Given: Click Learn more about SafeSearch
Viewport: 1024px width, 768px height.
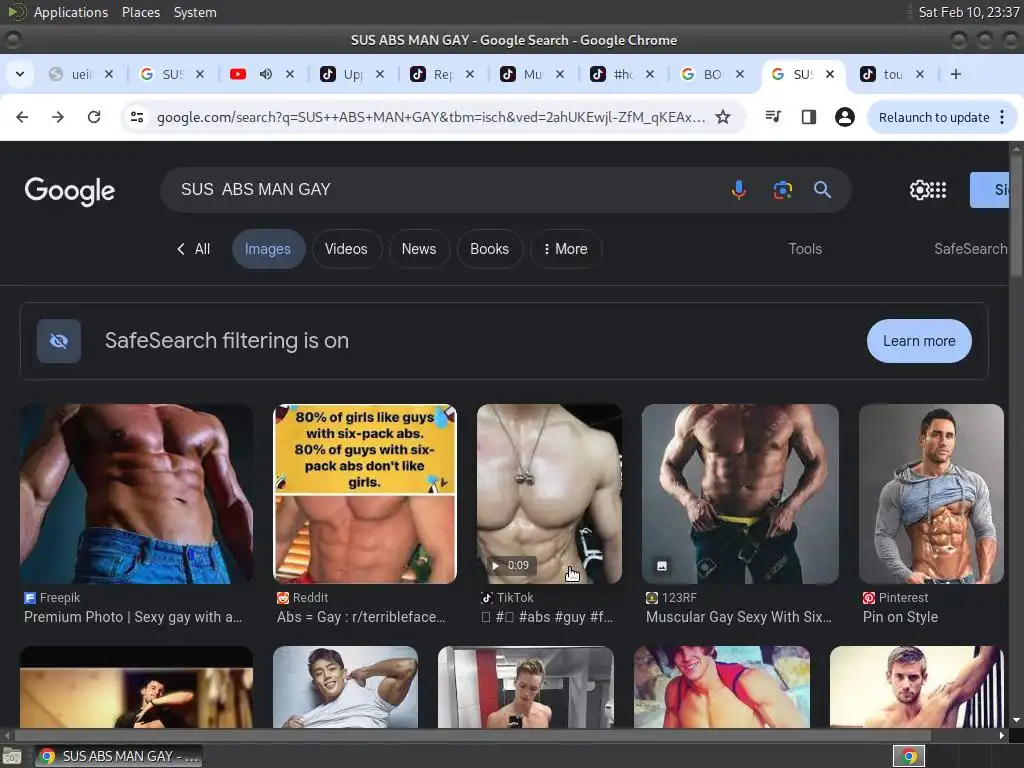Looking at the screenshot, I should [x=919, y=341].
